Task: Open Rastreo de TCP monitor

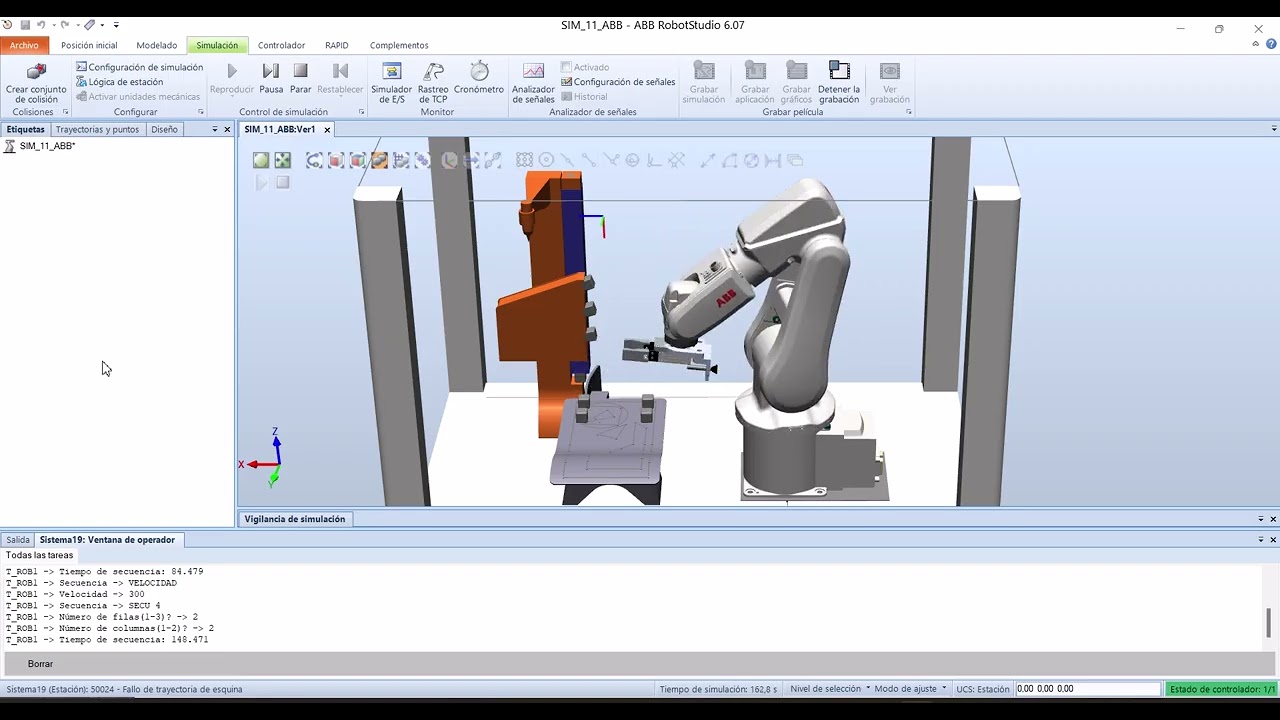Action: point(433,82)
